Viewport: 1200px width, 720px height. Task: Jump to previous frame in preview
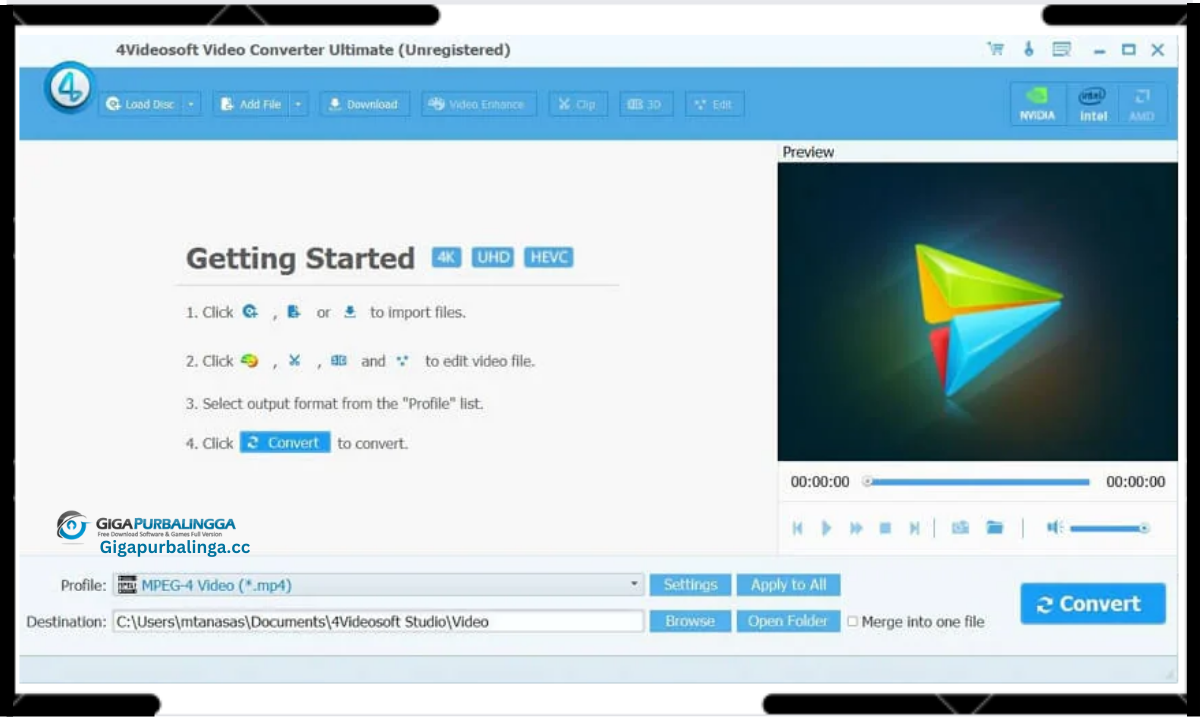(x=797, y=528)
